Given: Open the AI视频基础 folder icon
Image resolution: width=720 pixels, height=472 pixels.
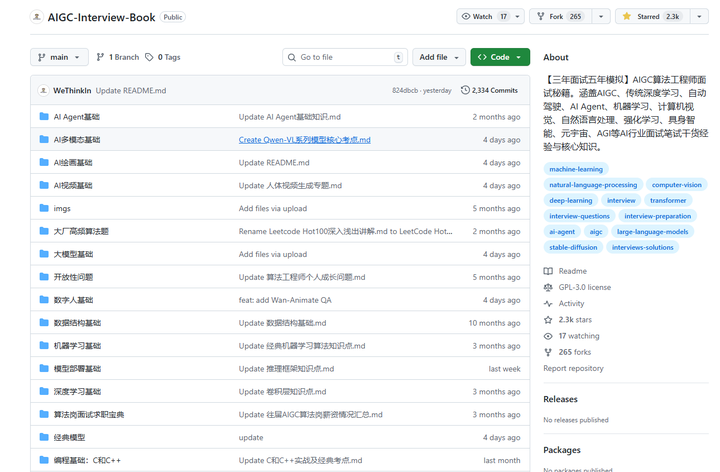Looking at the screenshot, I should 44,185.
